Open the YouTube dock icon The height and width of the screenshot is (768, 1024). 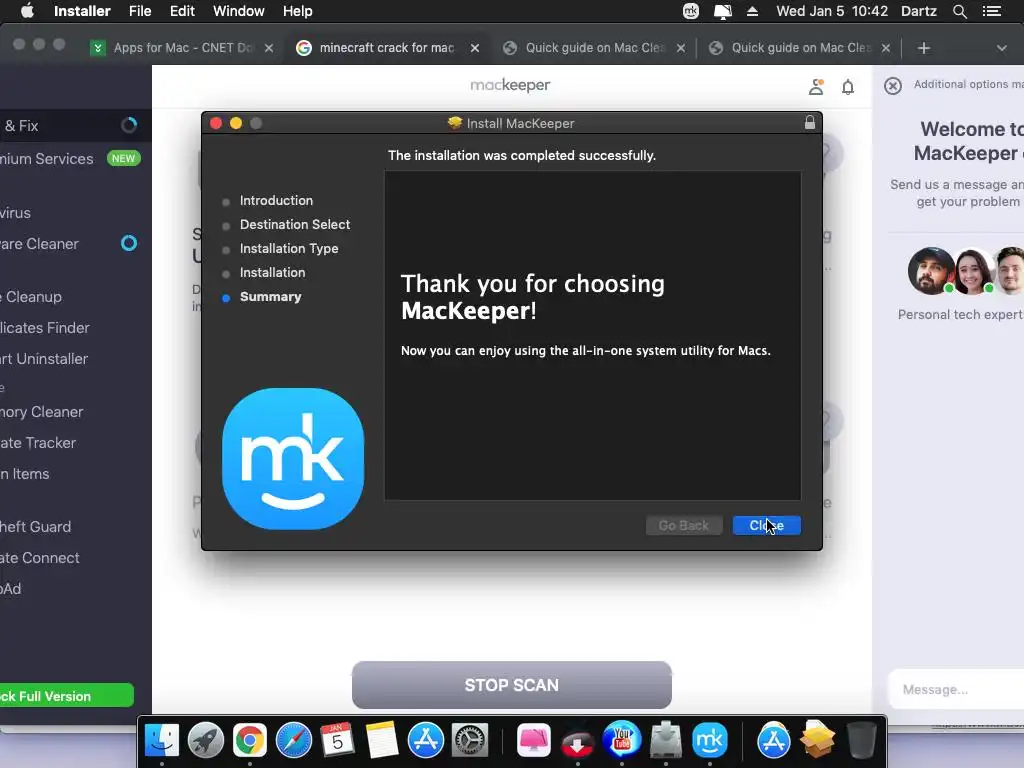pyautogui.click(x=622, y=739)
